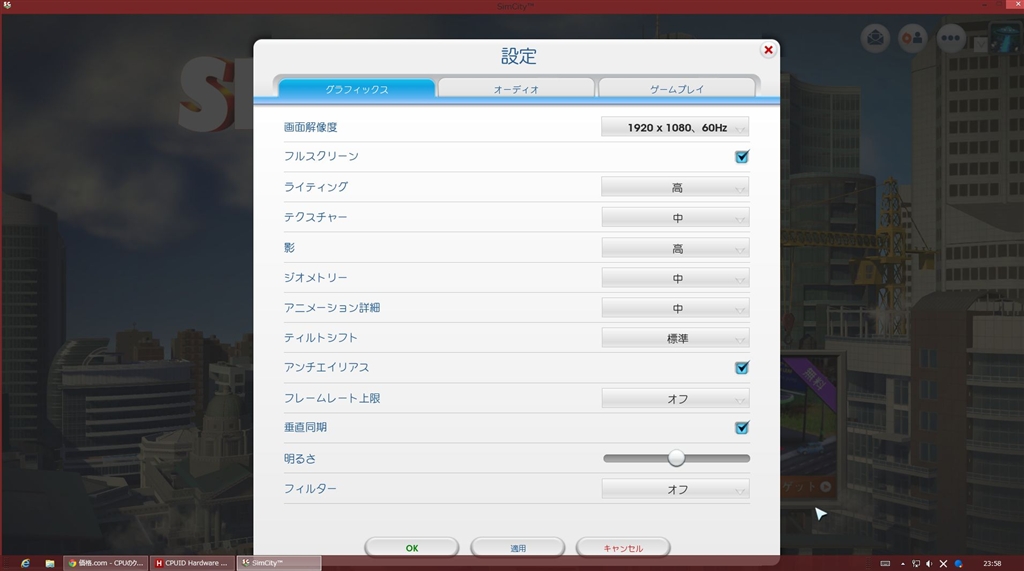Show hidden system tray icons arrow
This screenshot has width=1024, height=571.
[903, 563]
